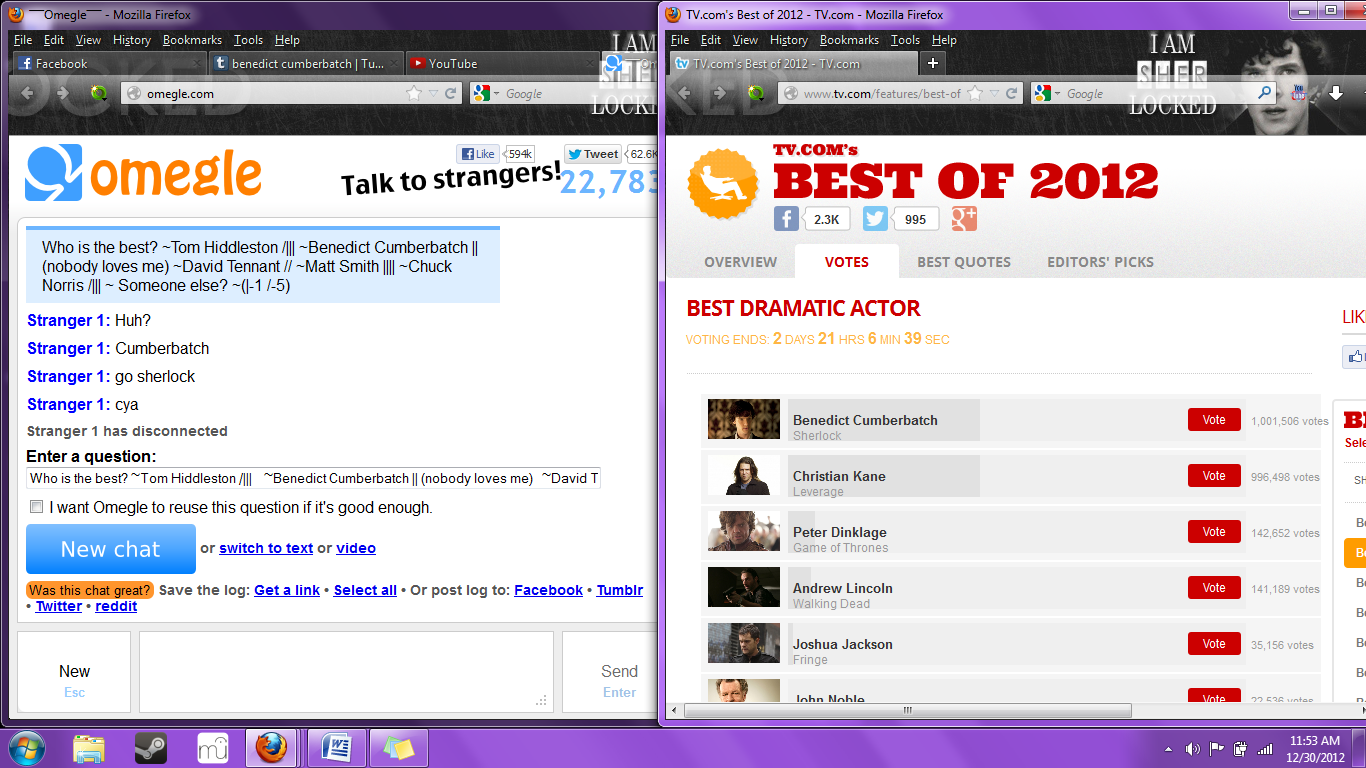Close the Facebook tab
The height and width of the screenshot is (768, 1366).
pos(195,63)
